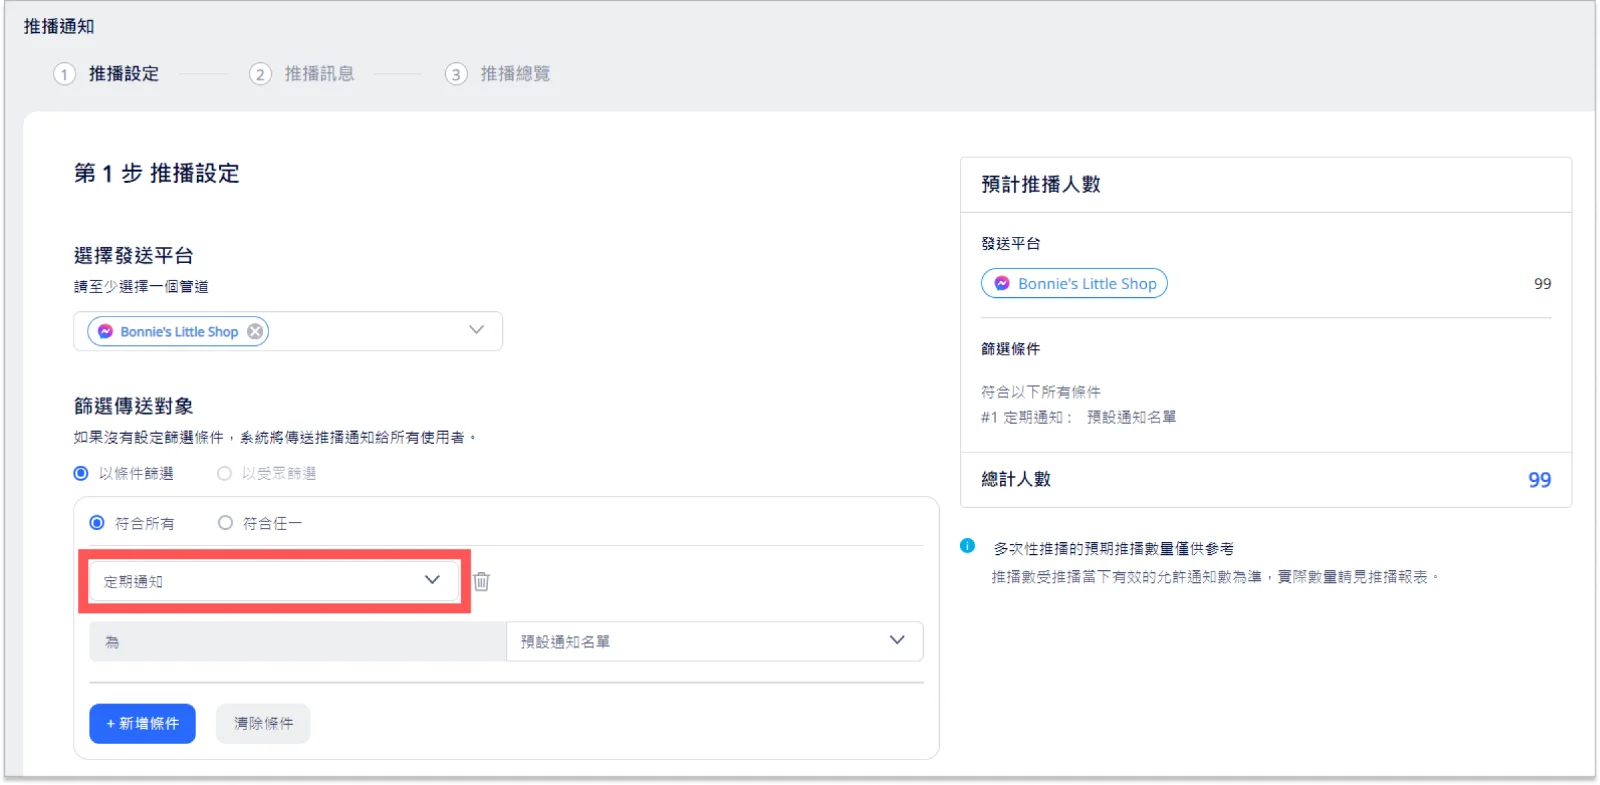1600x785 pixels.
Task: Click Messenger icon in 發送平台 summary chip
Action: 1001,283
